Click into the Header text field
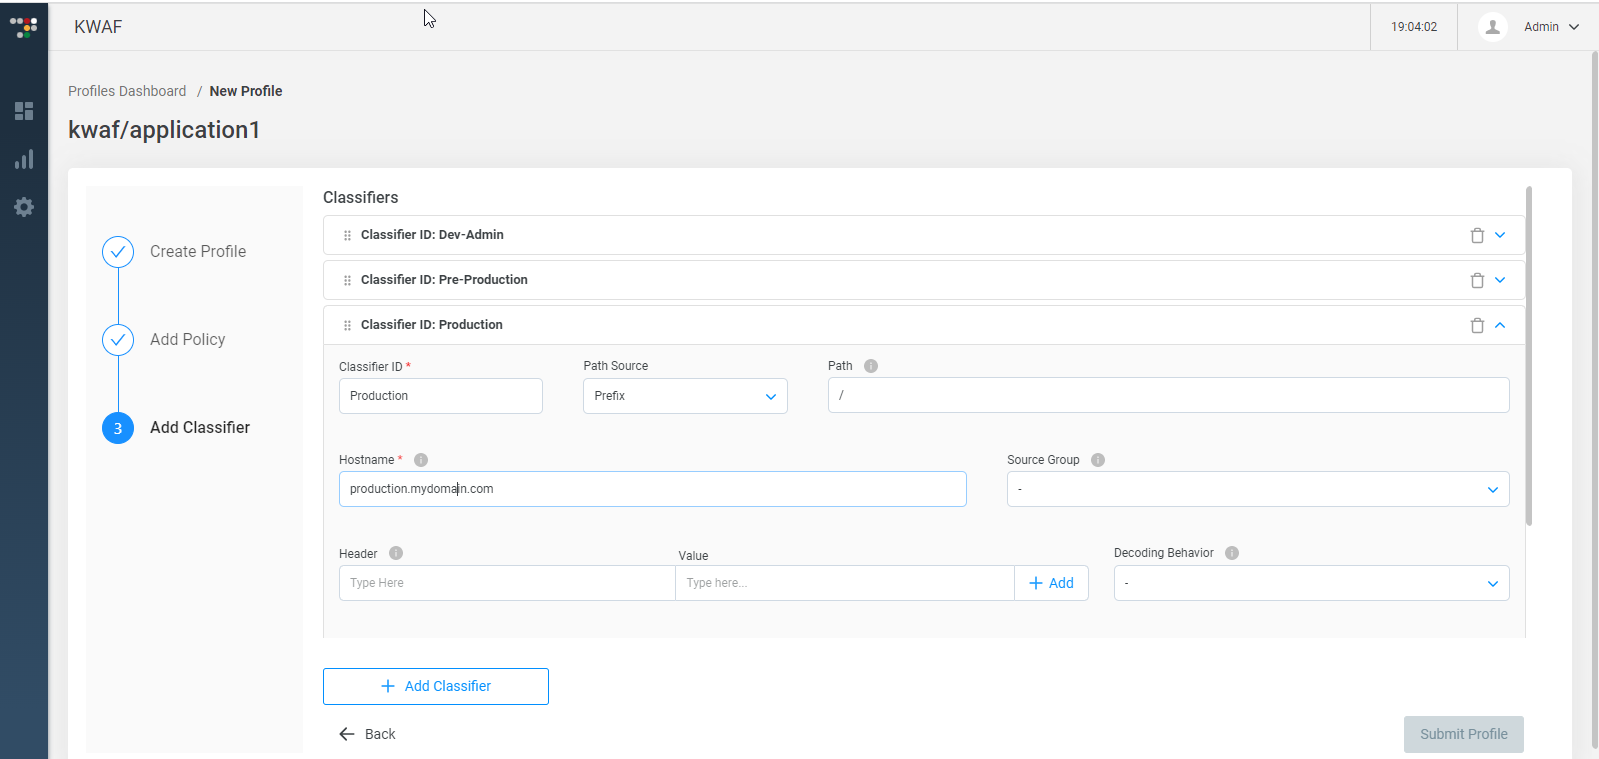 [x=507, y=583]
